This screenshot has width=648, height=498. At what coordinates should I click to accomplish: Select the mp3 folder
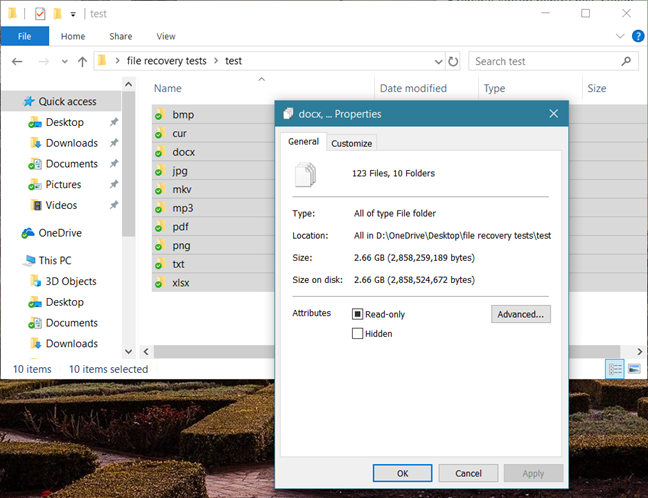point(183,208)
